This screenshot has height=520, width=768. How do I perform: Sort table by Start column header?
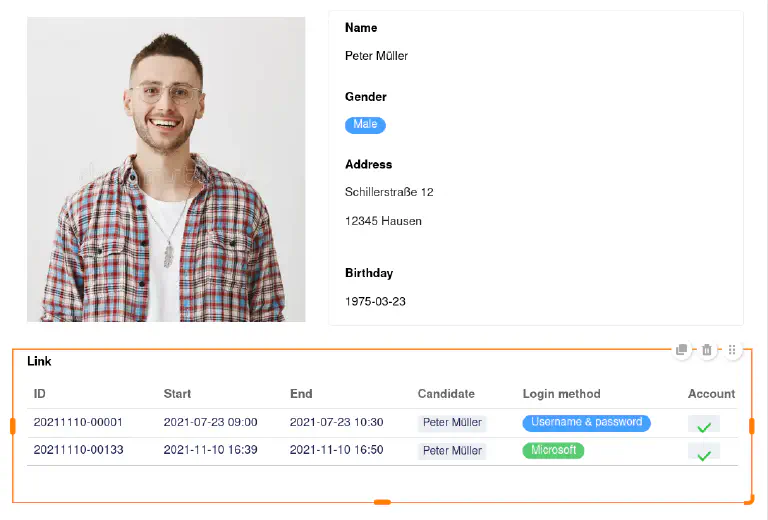pos(177,394)
